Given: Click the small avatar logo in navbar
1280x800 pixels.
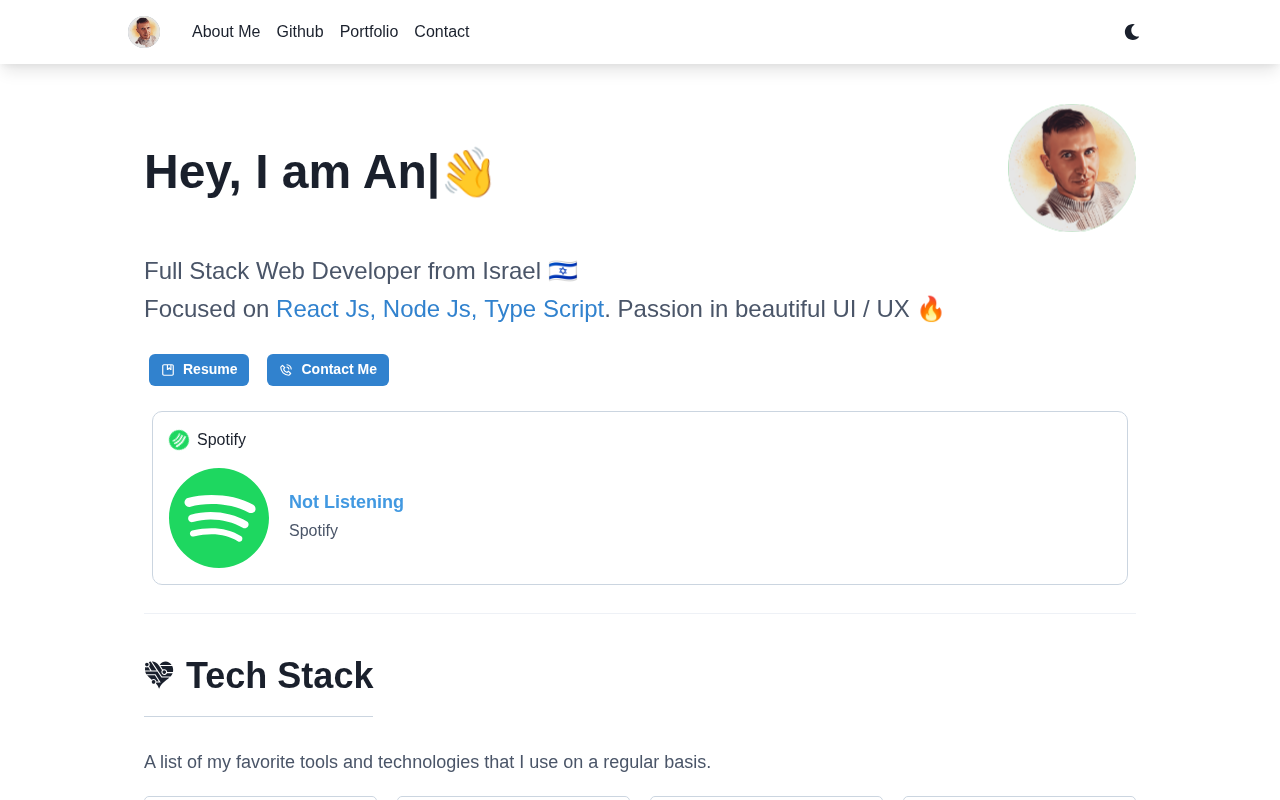Looking at the screenshot, I should pyautogui.click(x=144, y=32).
